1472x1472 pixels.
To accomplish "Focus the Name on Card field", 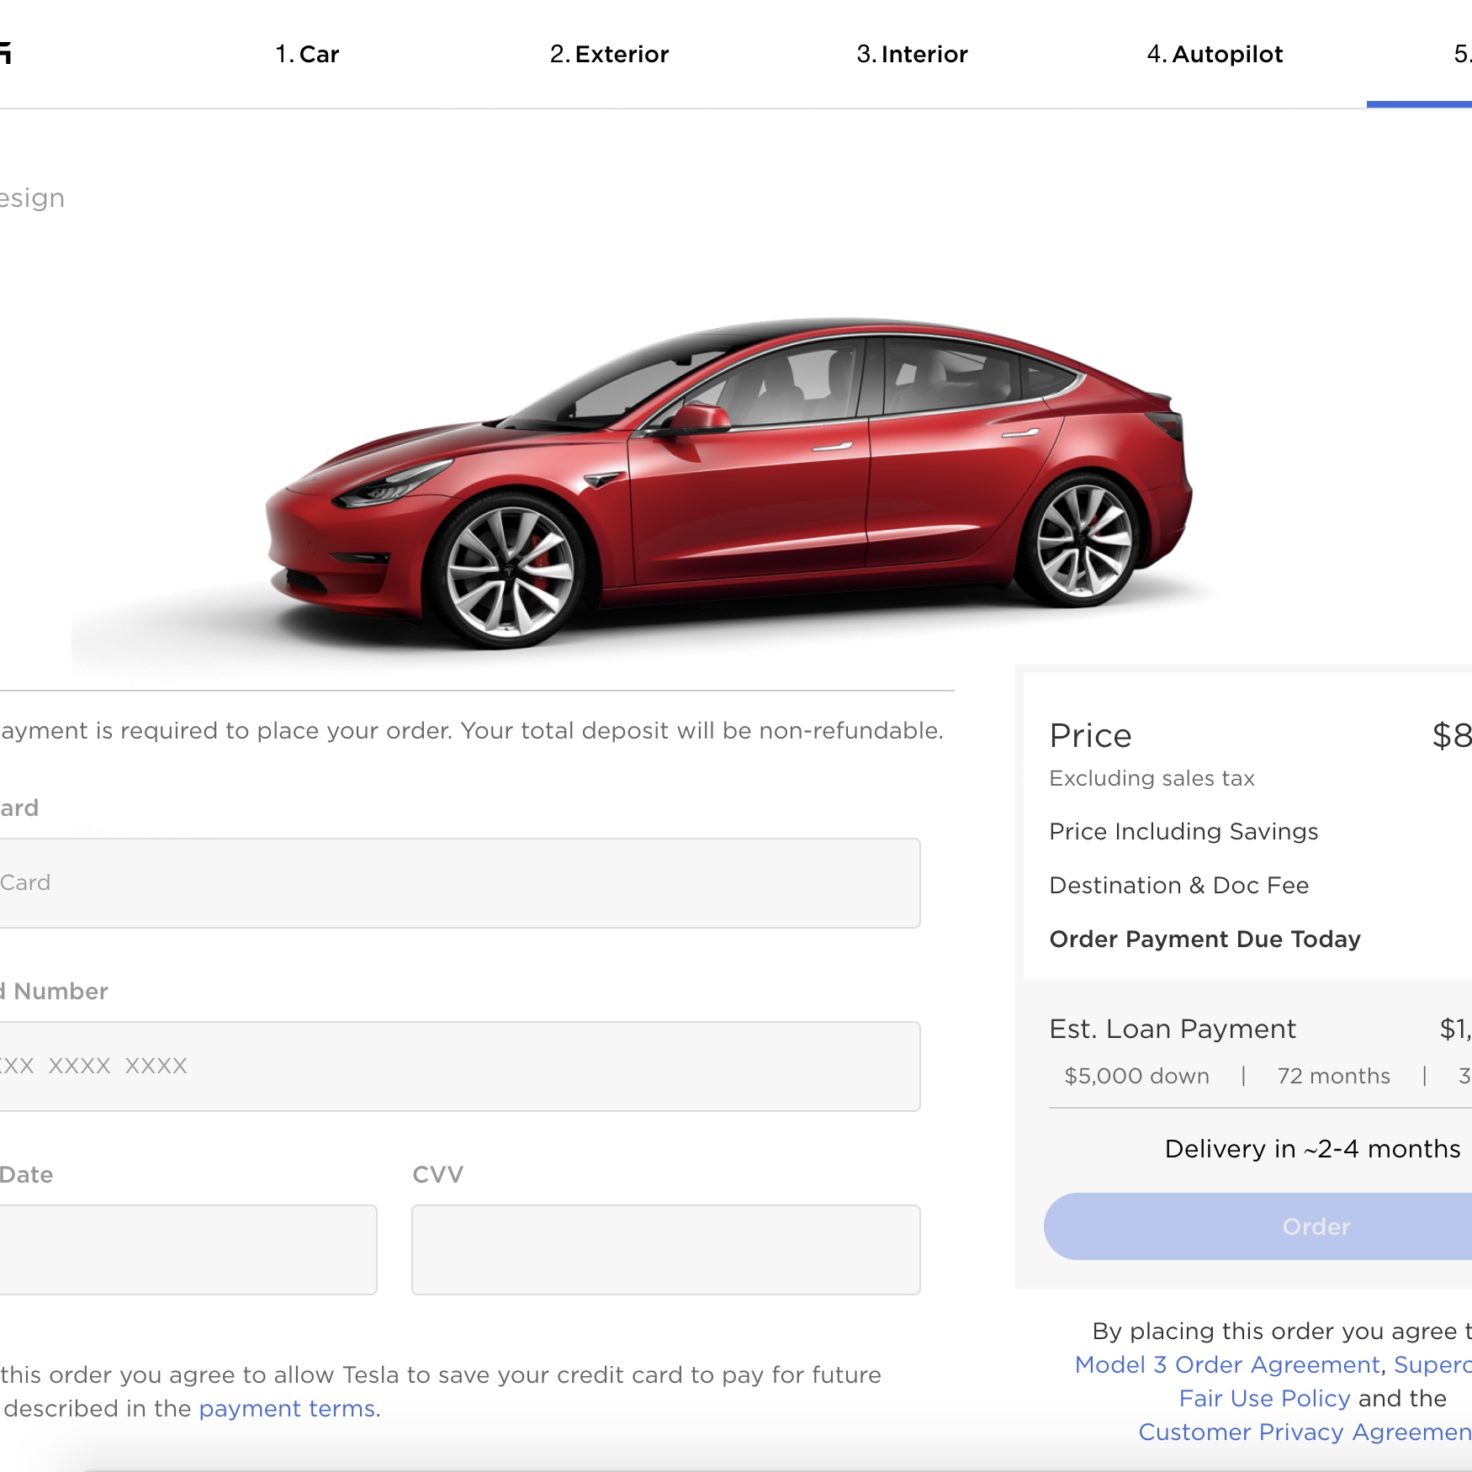I will 458,883.
